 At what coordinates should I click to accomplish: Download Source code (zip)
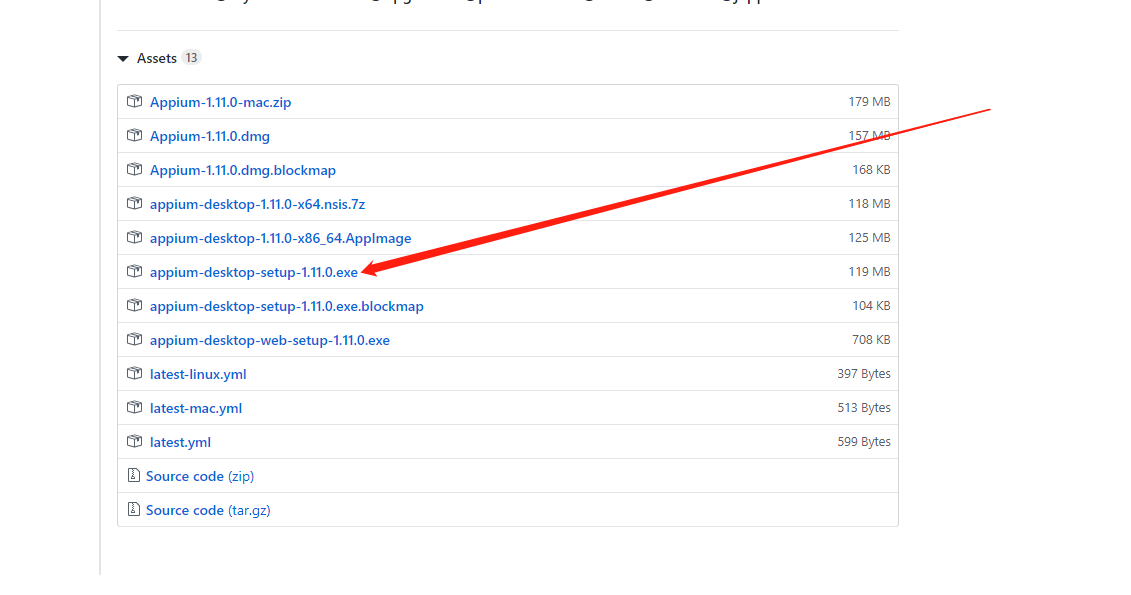point(200,476)
